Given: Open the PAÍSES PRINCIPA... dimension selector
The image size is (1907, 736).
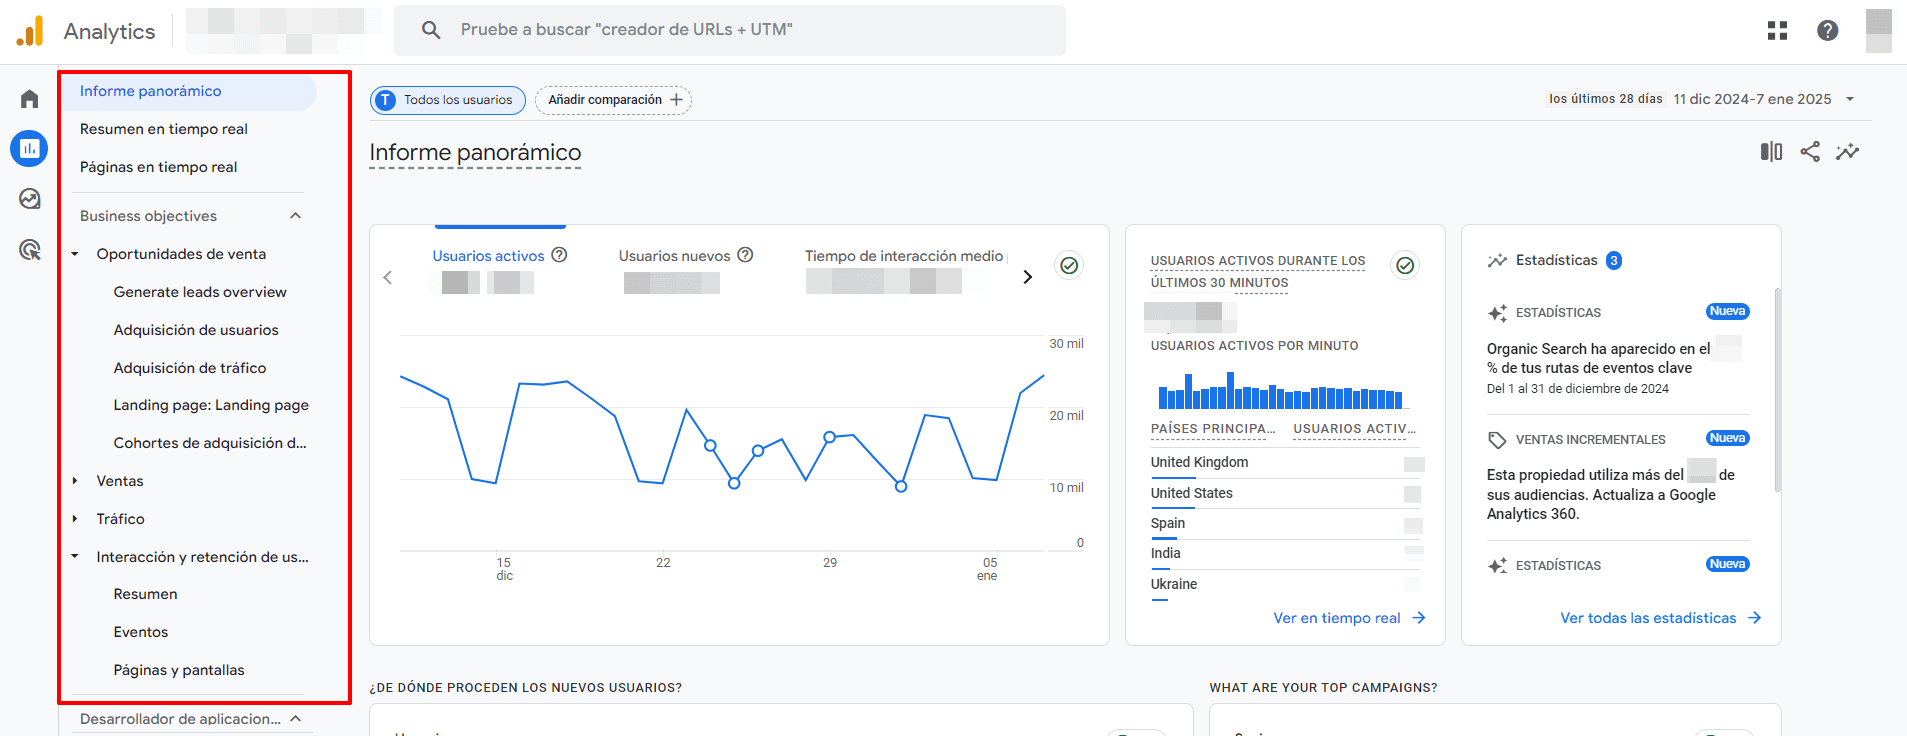Looking at the screenshot, I should (x=1213, y=429).
